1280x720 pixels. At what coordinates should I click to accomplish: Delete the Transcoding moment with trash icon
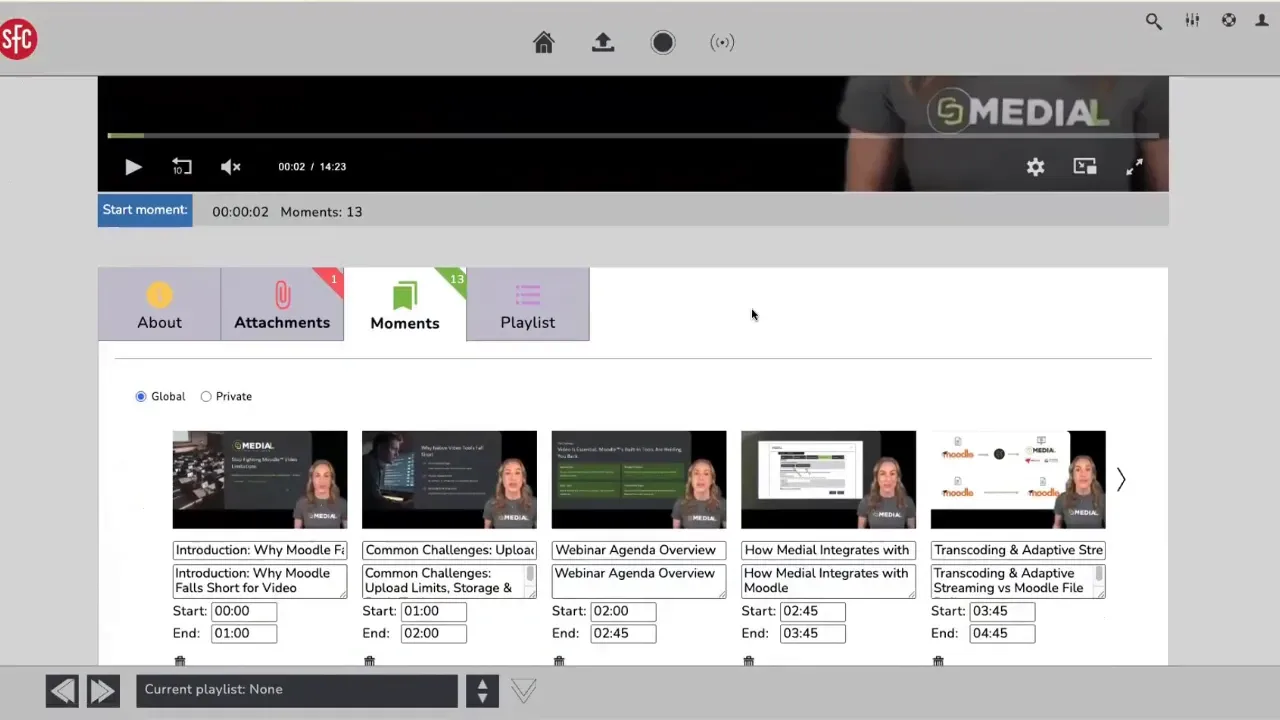click(938, 661)
